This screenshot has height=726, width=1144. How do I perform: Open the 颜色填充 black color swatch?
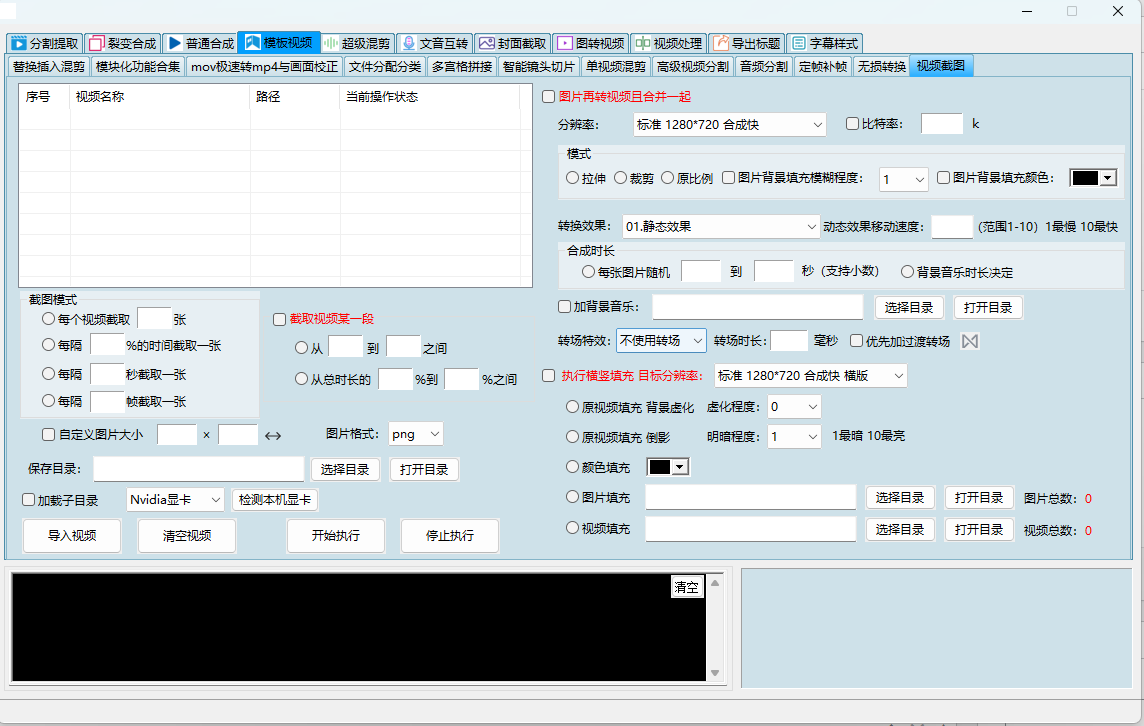click(x=669, y=467)
